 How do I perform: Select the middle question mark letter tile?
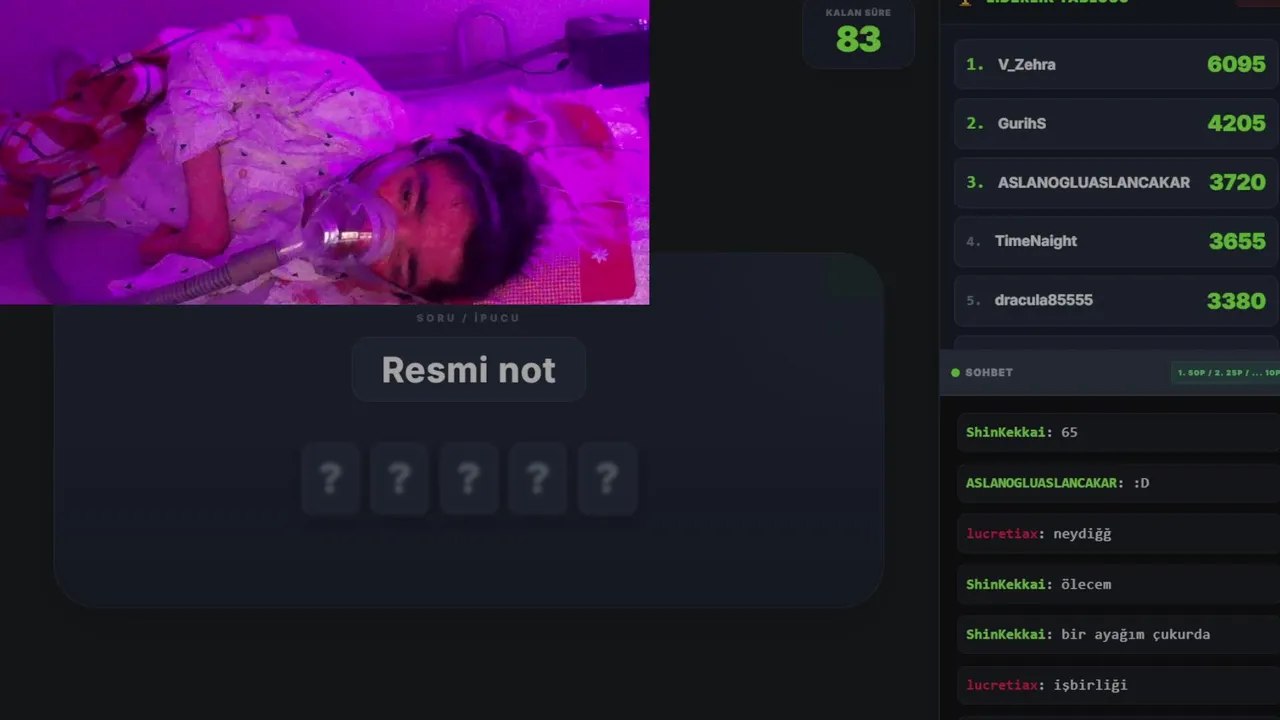click(468, 479)
